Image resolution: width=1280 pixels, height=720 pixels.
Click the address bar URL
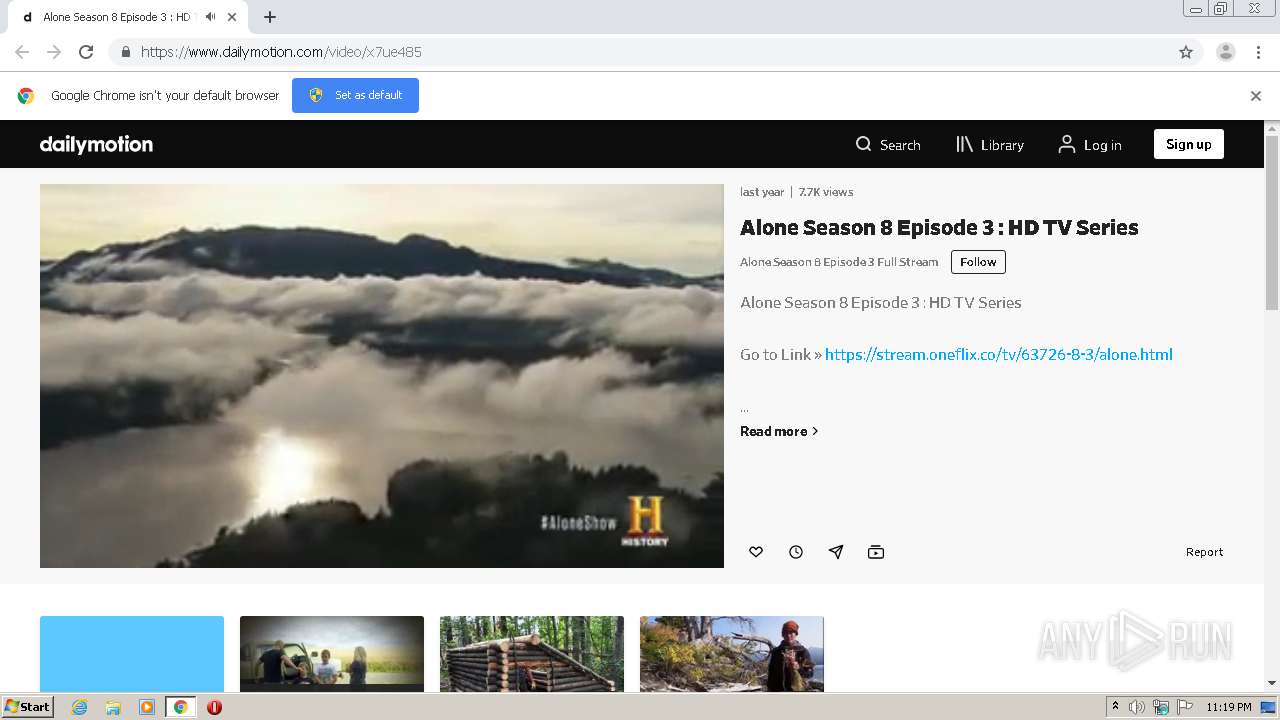[x=281, y=52]
